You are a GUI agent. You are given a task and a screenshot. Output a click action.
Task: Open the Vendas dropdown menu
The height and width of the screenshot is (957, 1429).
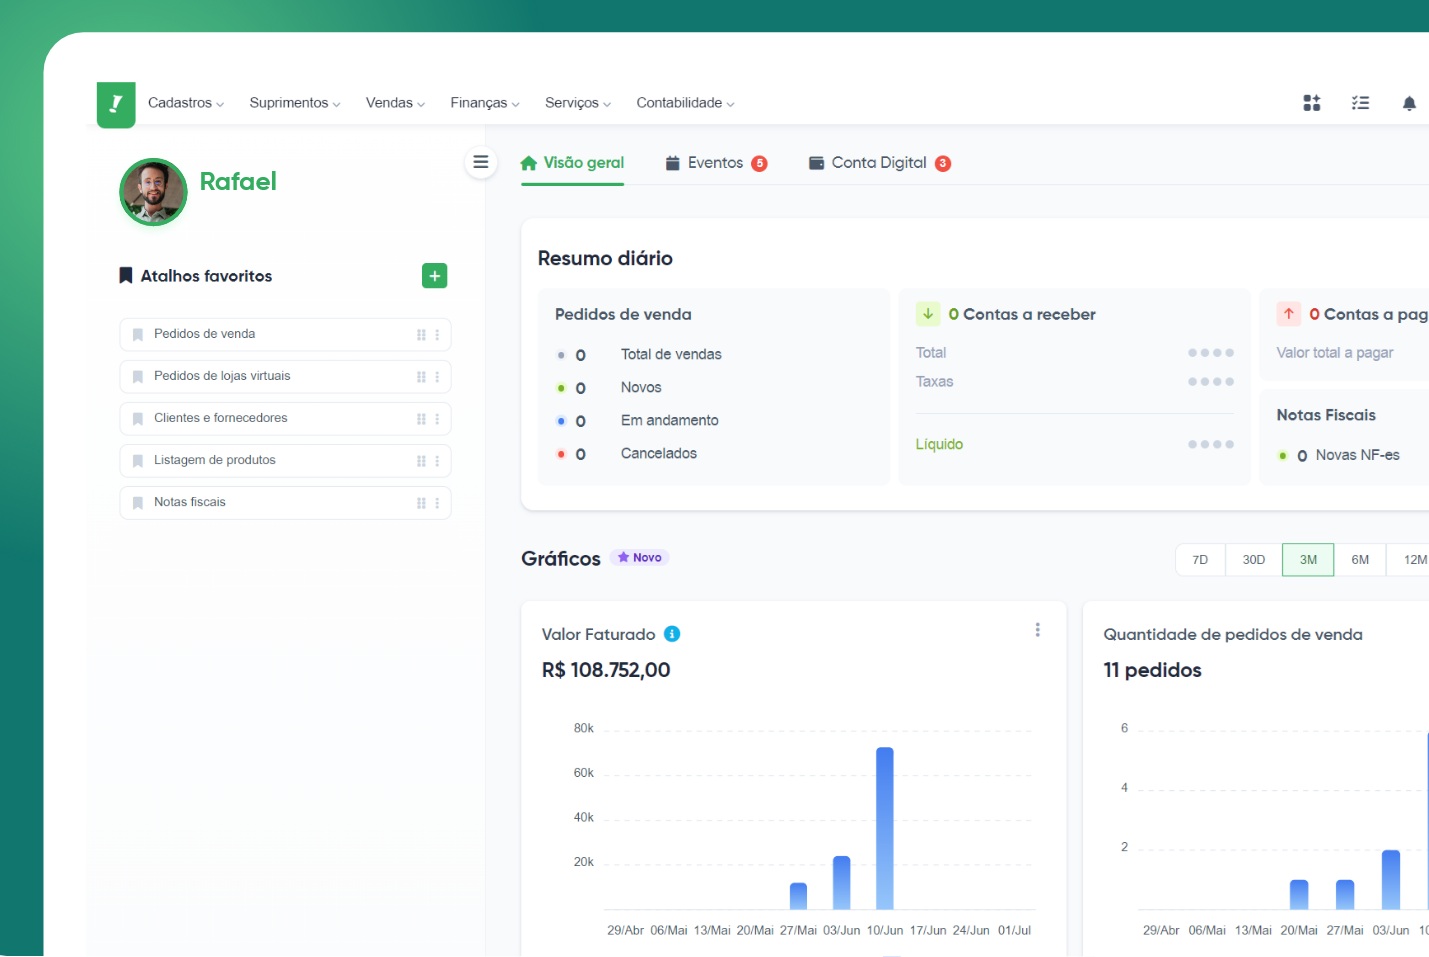click(x=395, y=103)
